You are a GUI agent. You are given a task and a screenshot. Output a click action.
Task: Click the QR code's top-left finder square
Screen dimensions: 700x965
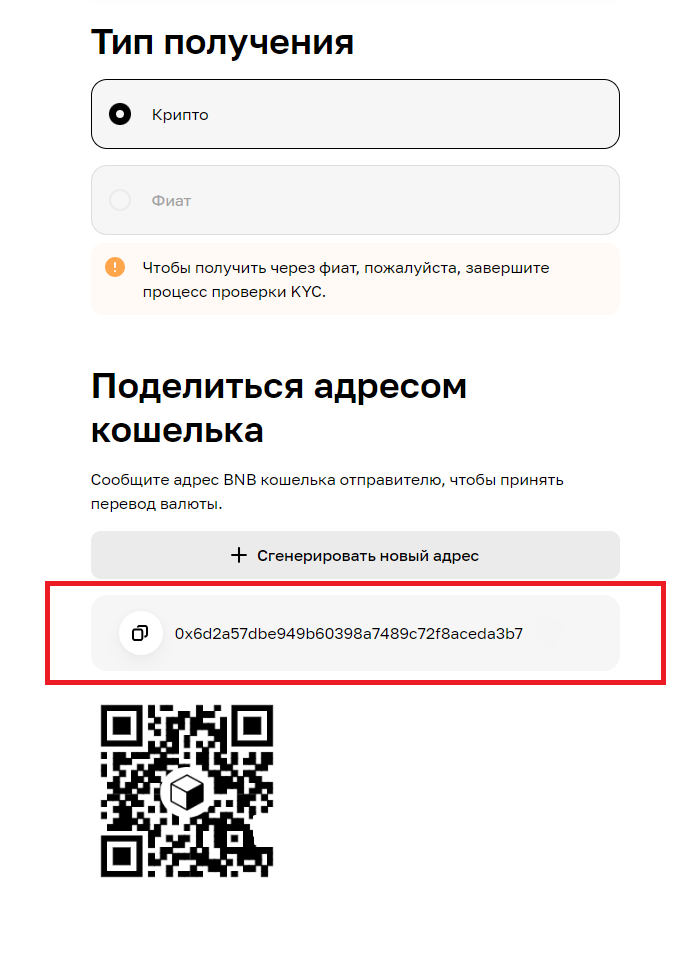coord(122,727)
